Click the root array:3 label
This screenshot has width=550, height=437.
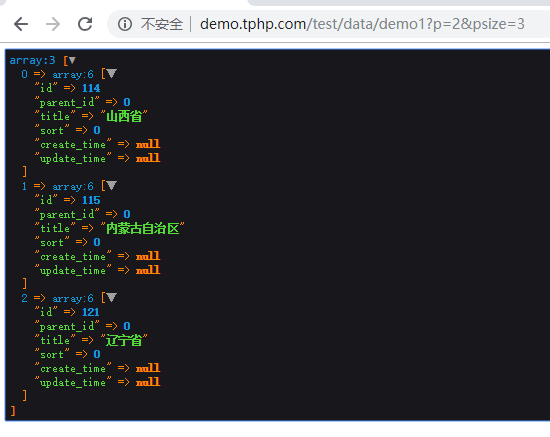(x=32, y=60)
